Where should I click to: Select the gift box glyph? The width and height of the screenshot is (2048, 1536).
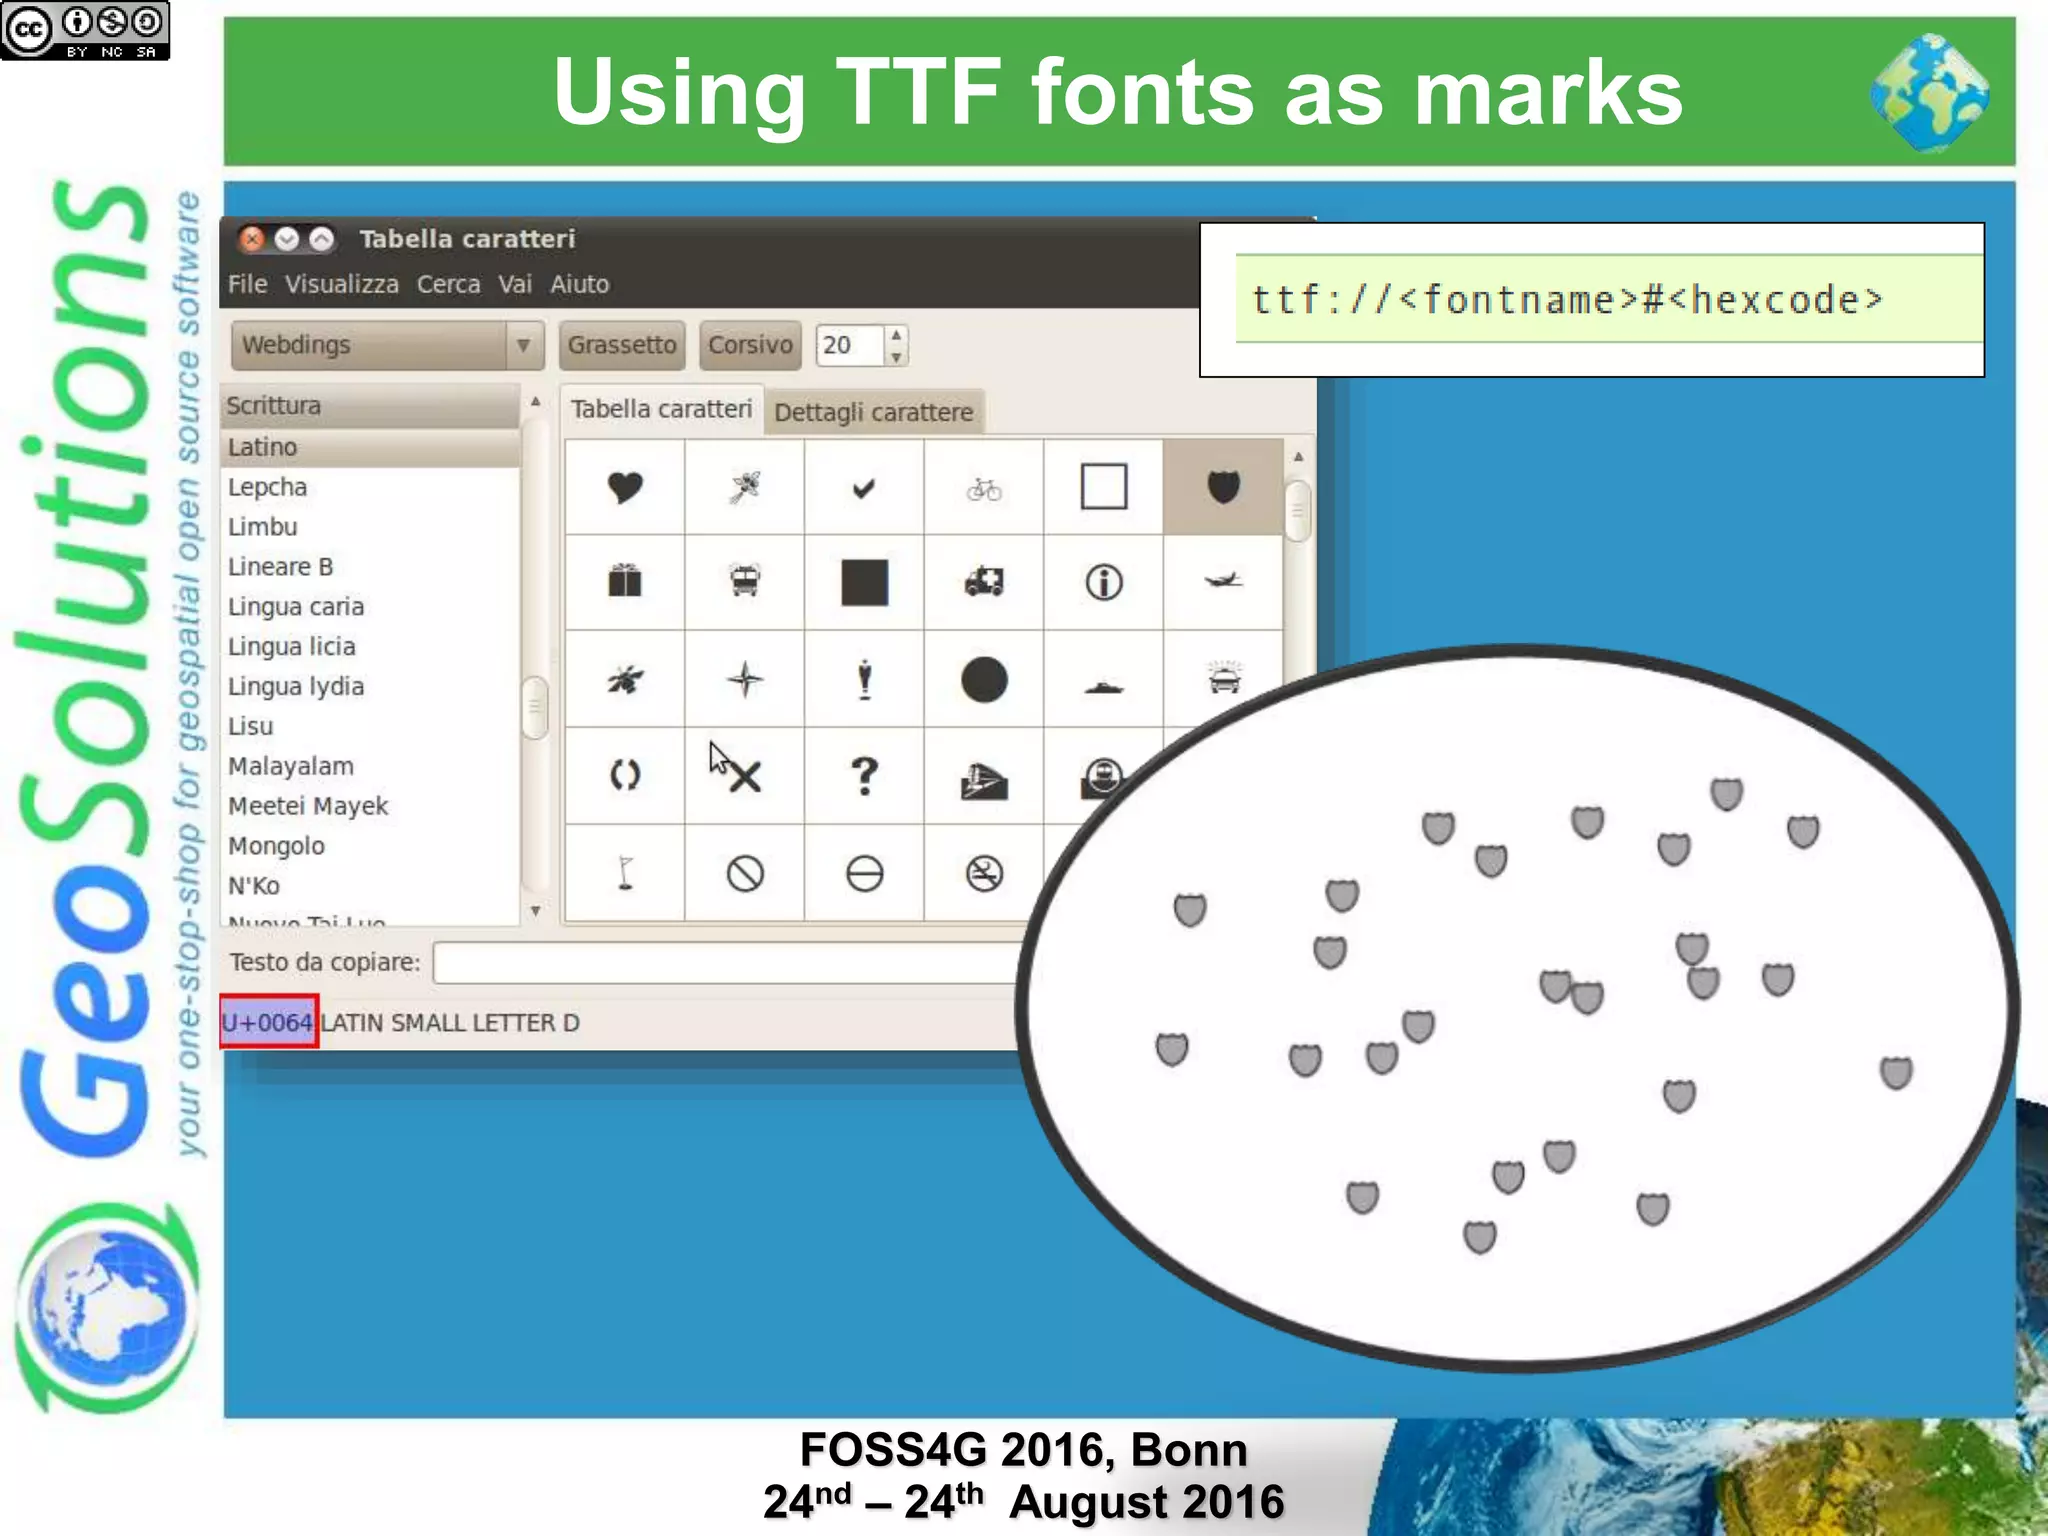pos(625,581)
